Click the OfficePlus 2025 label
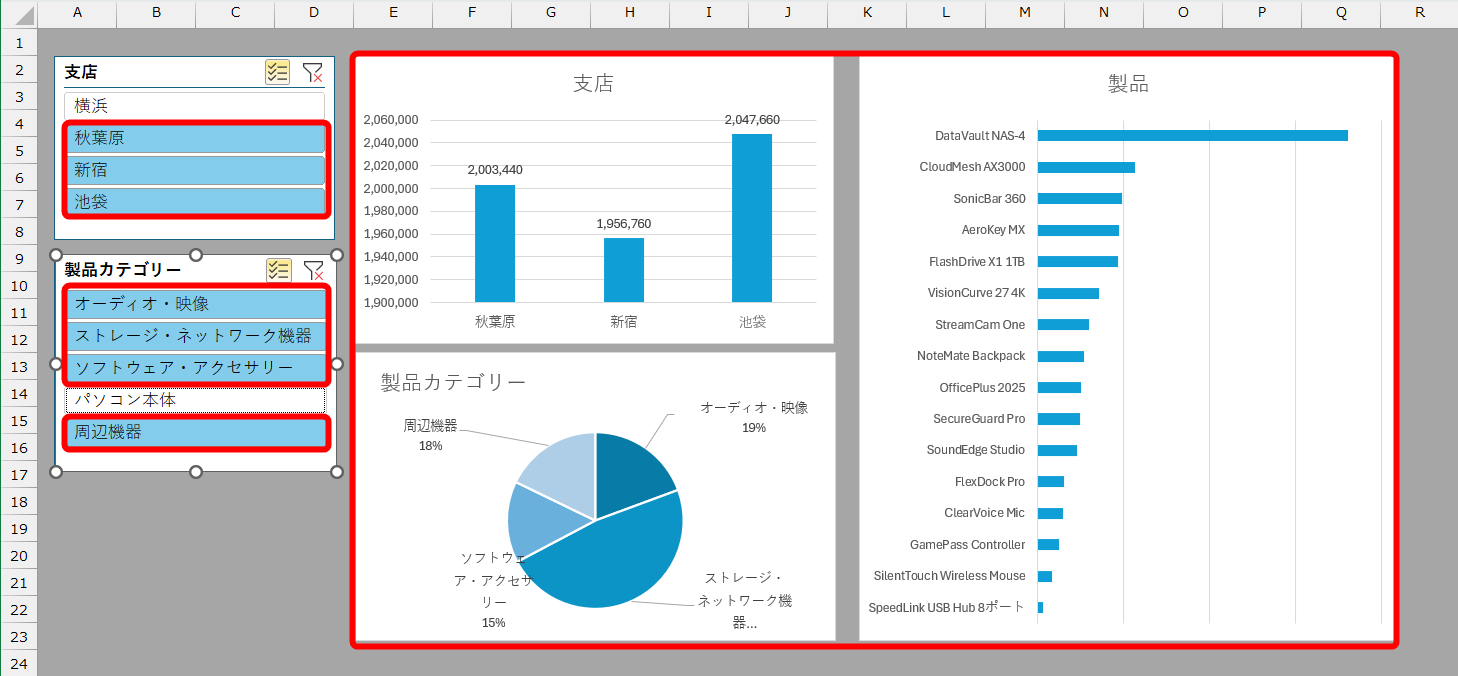Viewport: 1458px width, 676px height. click(x=982, y=388)
